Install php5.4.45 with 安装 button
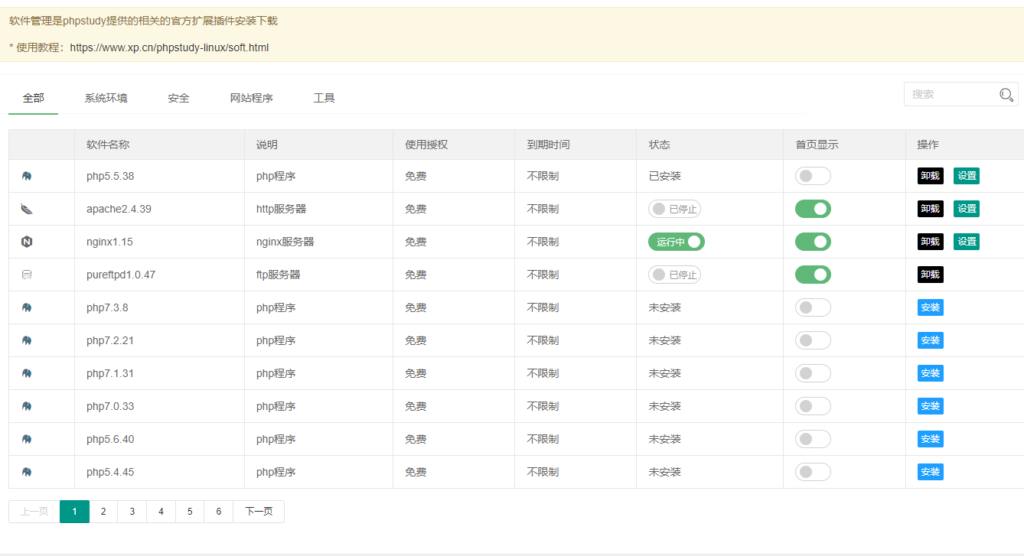1024x556 pixels. [x=930, y=472]
